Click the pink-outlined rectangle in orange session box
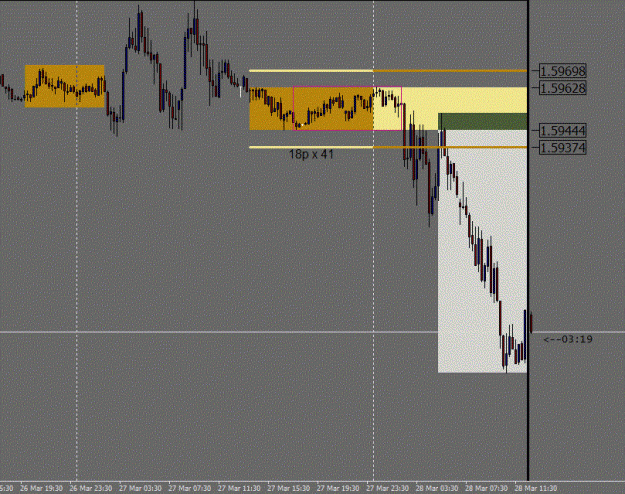 pos(347,108)
